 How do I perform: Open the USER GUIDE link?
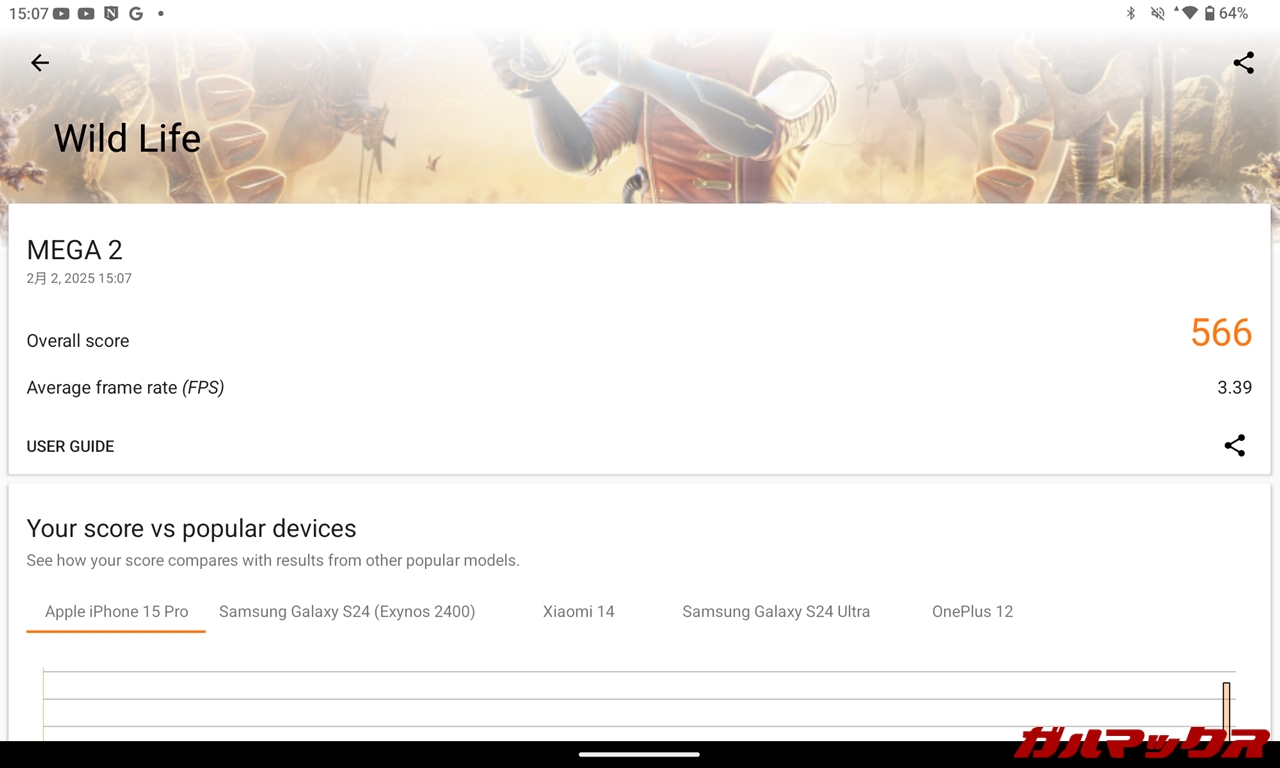pyautogui.click(x=70, y=446)
